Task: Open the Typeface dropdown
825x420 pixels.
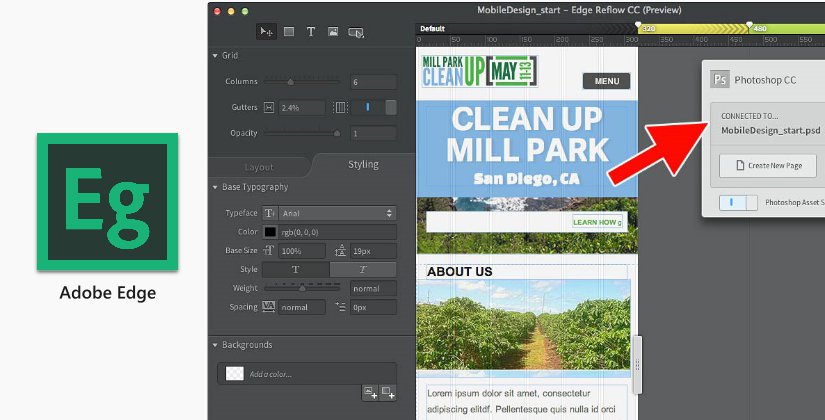Action: (x=337, y=213)
